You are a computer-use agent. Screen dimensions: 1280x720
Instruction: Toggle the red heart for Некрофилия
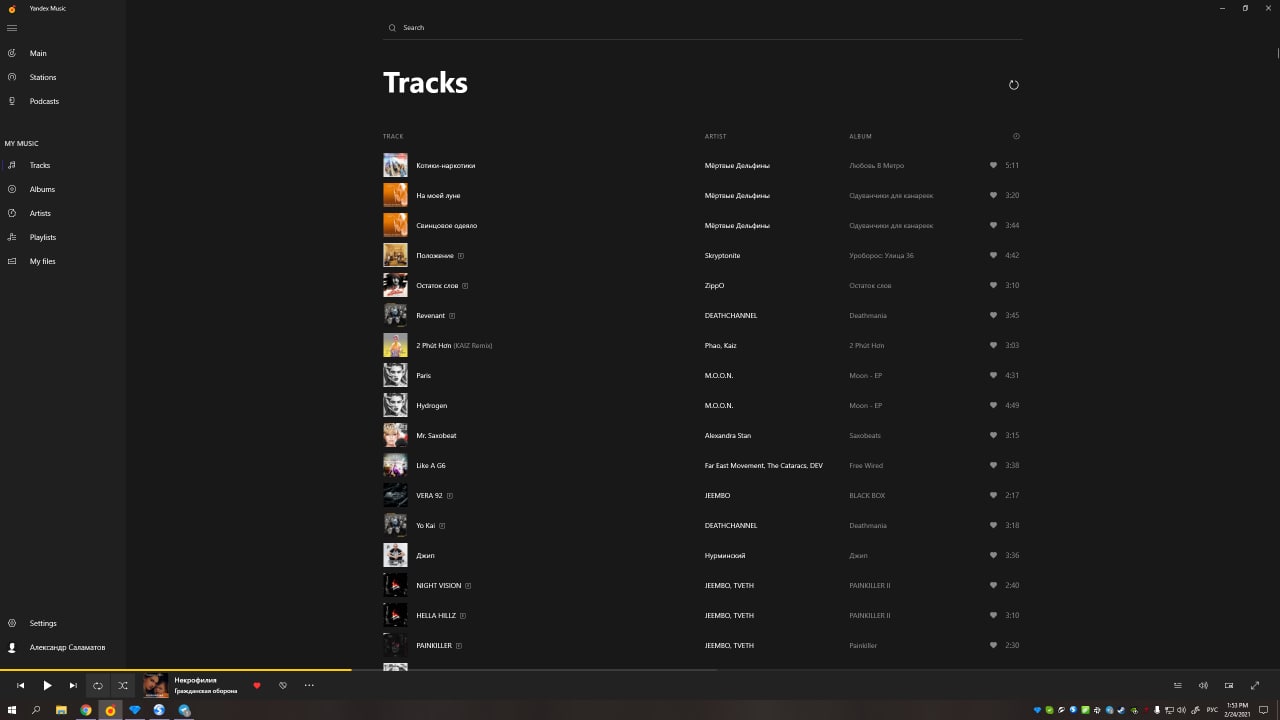[257, 685]
